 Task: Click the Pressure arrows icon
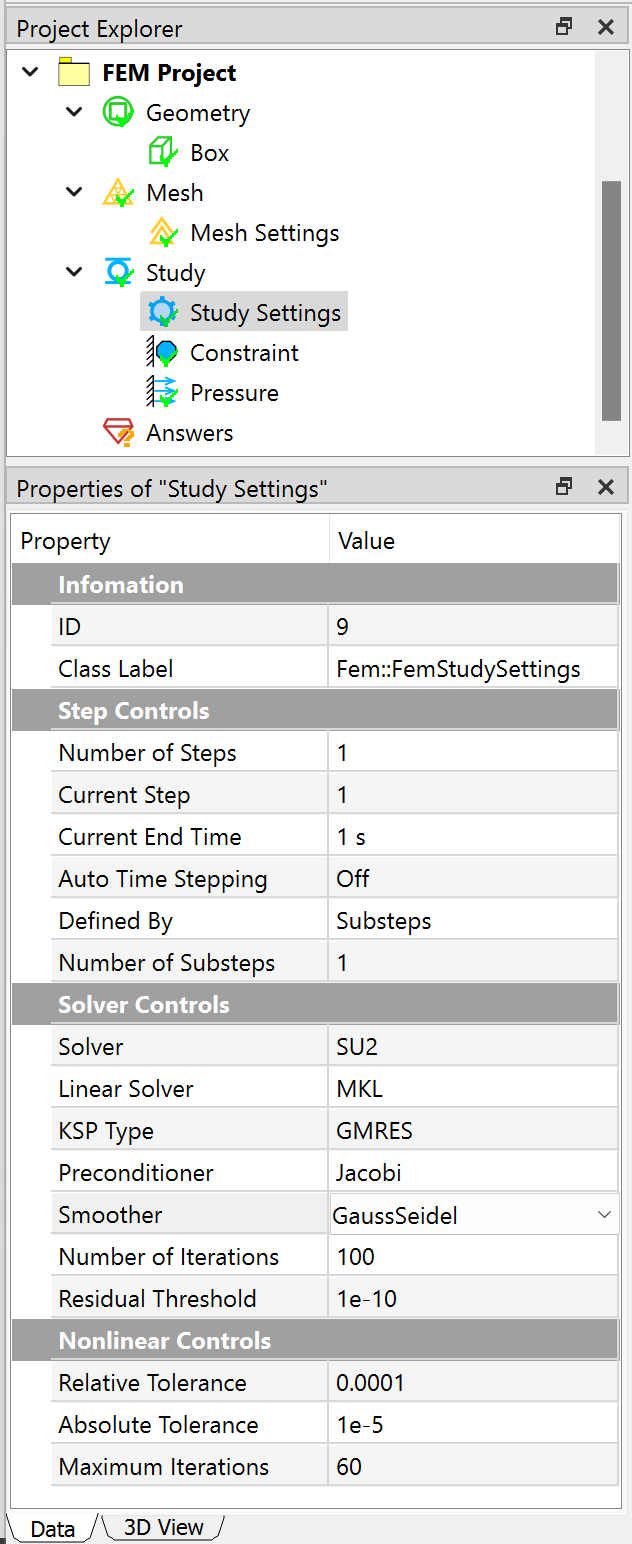pyautogui.click(x=163, y=392)
